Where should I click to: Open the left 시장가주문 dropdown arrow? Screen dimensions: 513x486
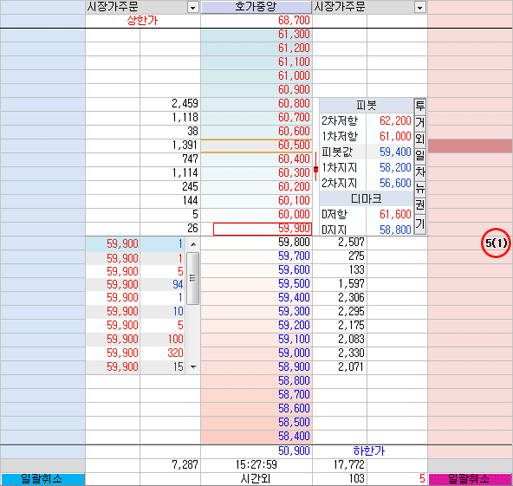193,7
